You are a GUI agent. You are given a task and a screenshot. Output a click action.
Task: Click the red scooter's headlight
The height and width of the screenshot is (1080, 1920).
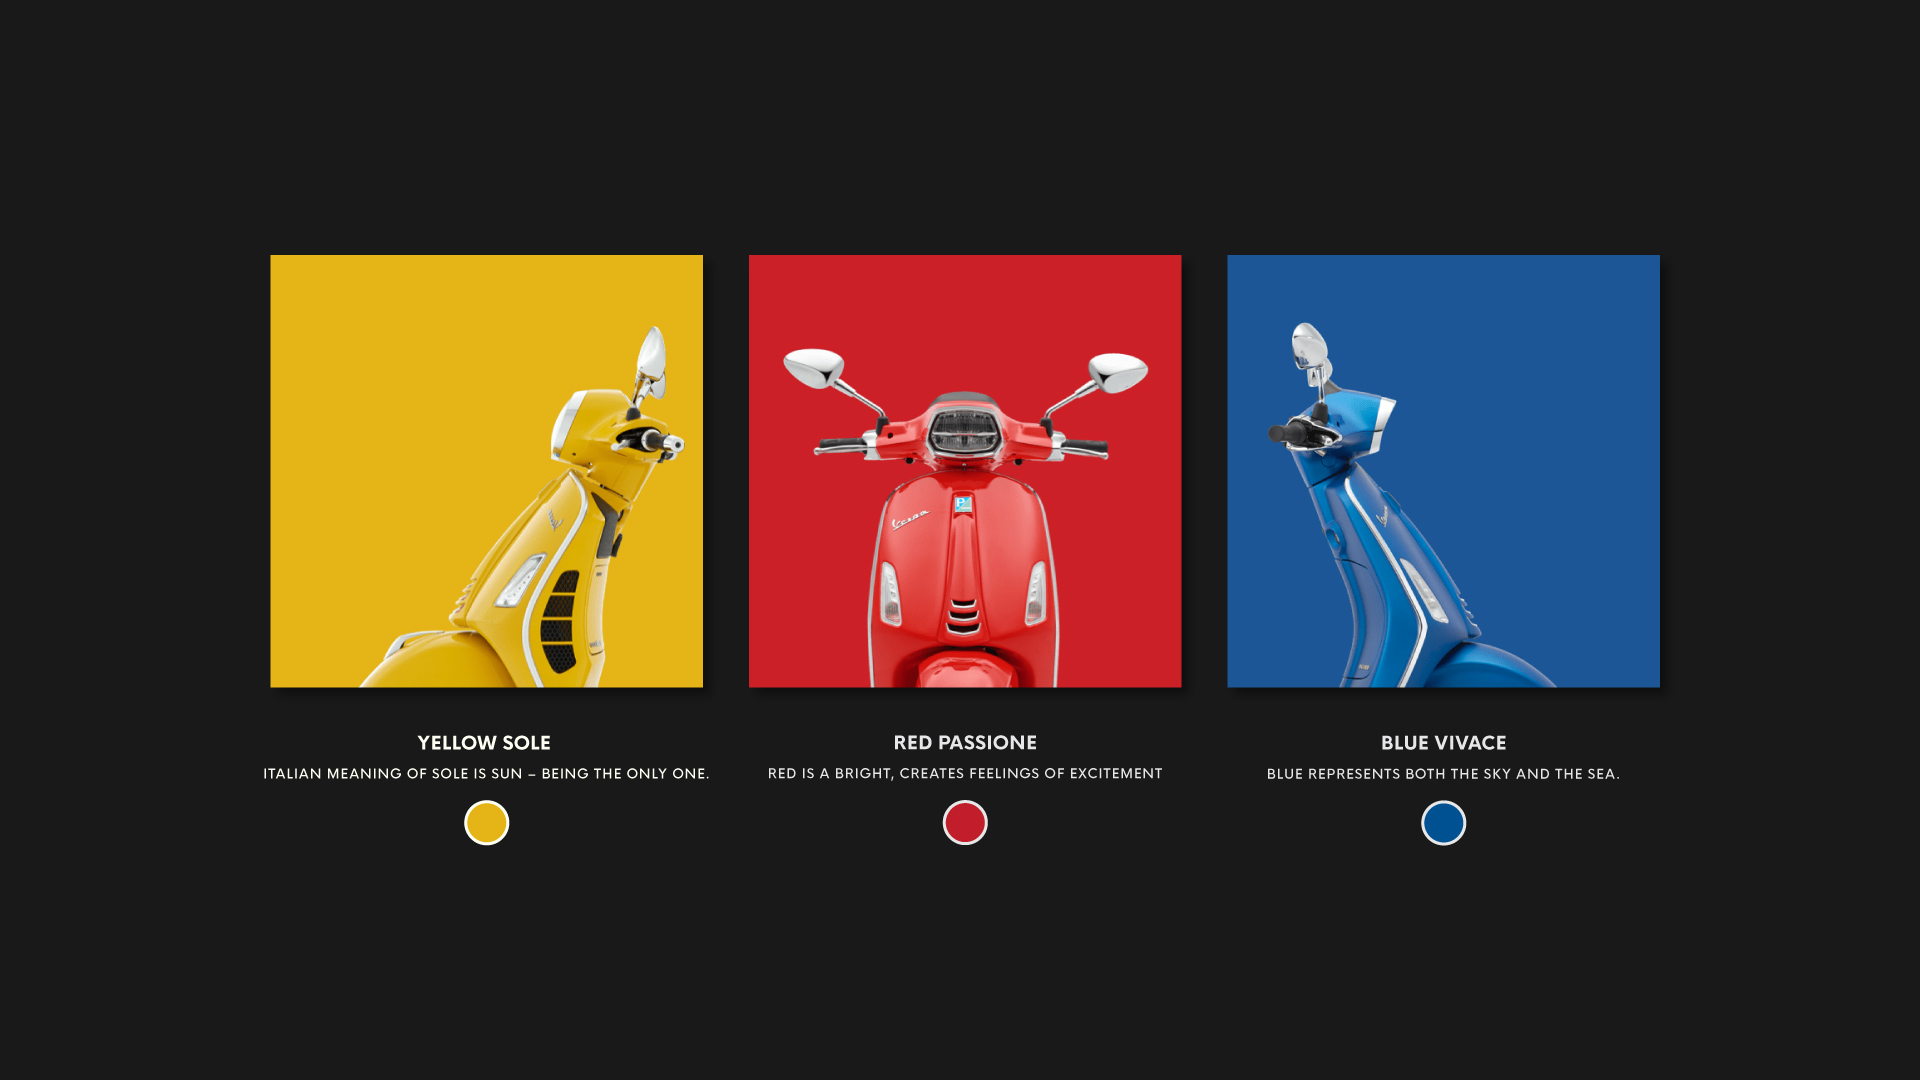point(963,430)
